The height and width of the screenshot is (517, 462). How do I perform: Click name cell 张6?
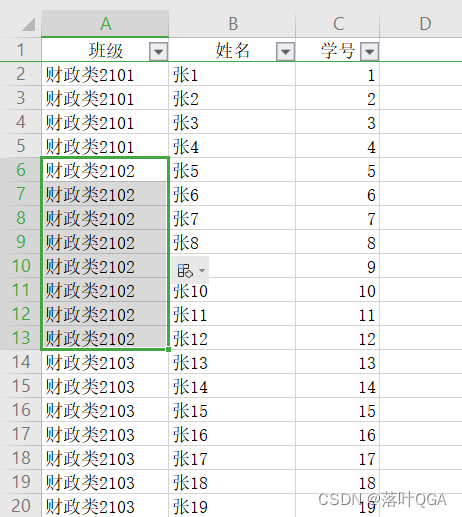point(232,194)
